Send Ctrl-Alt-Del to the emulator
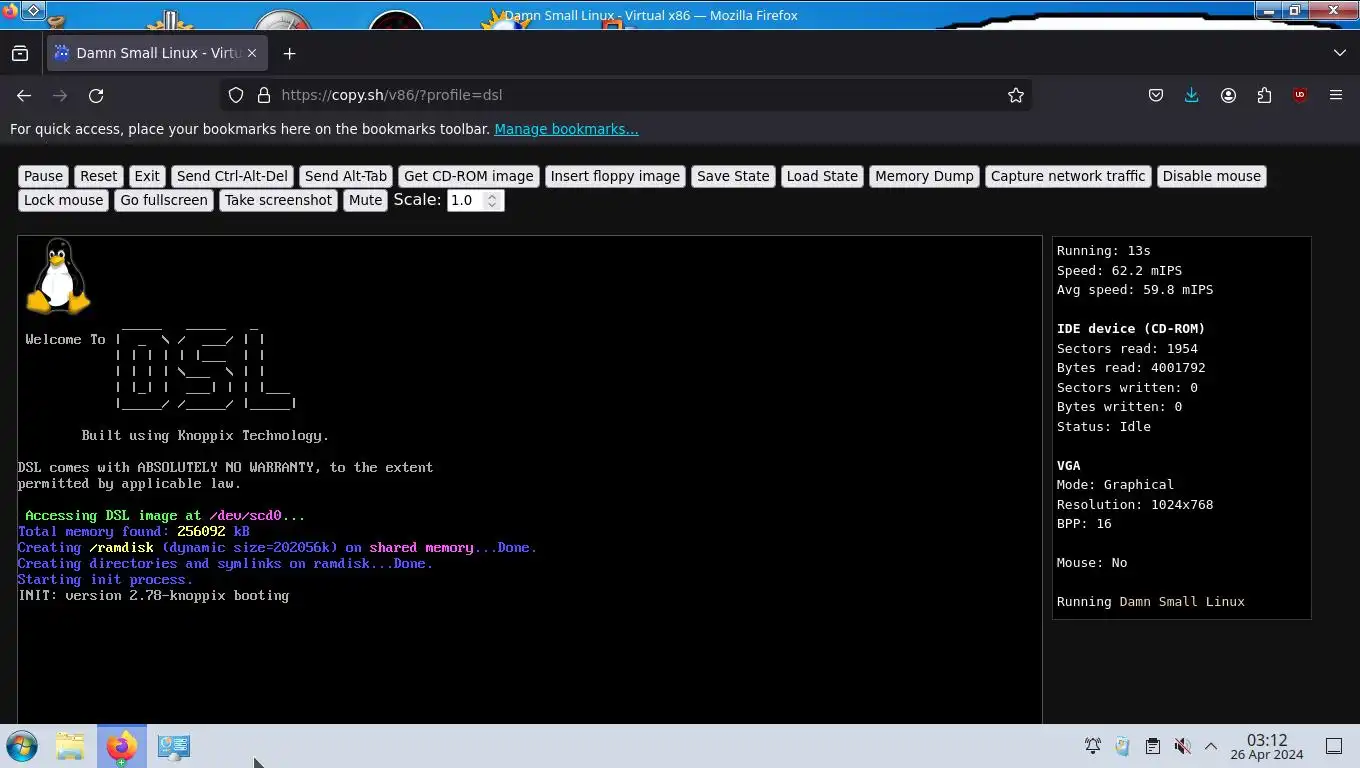Image resolution: width=1360 pixels, height=768 pixels. coord(232,176)
